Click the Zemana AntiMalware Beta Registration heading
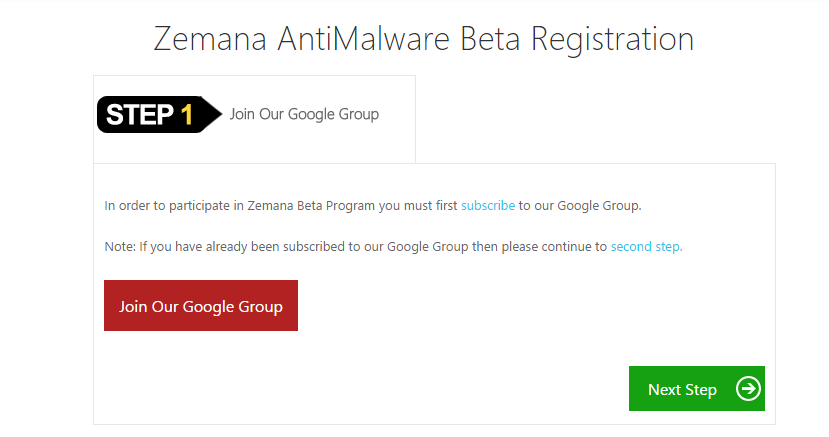The height and width of the screenshot is (437, 829). coord(424,39)
